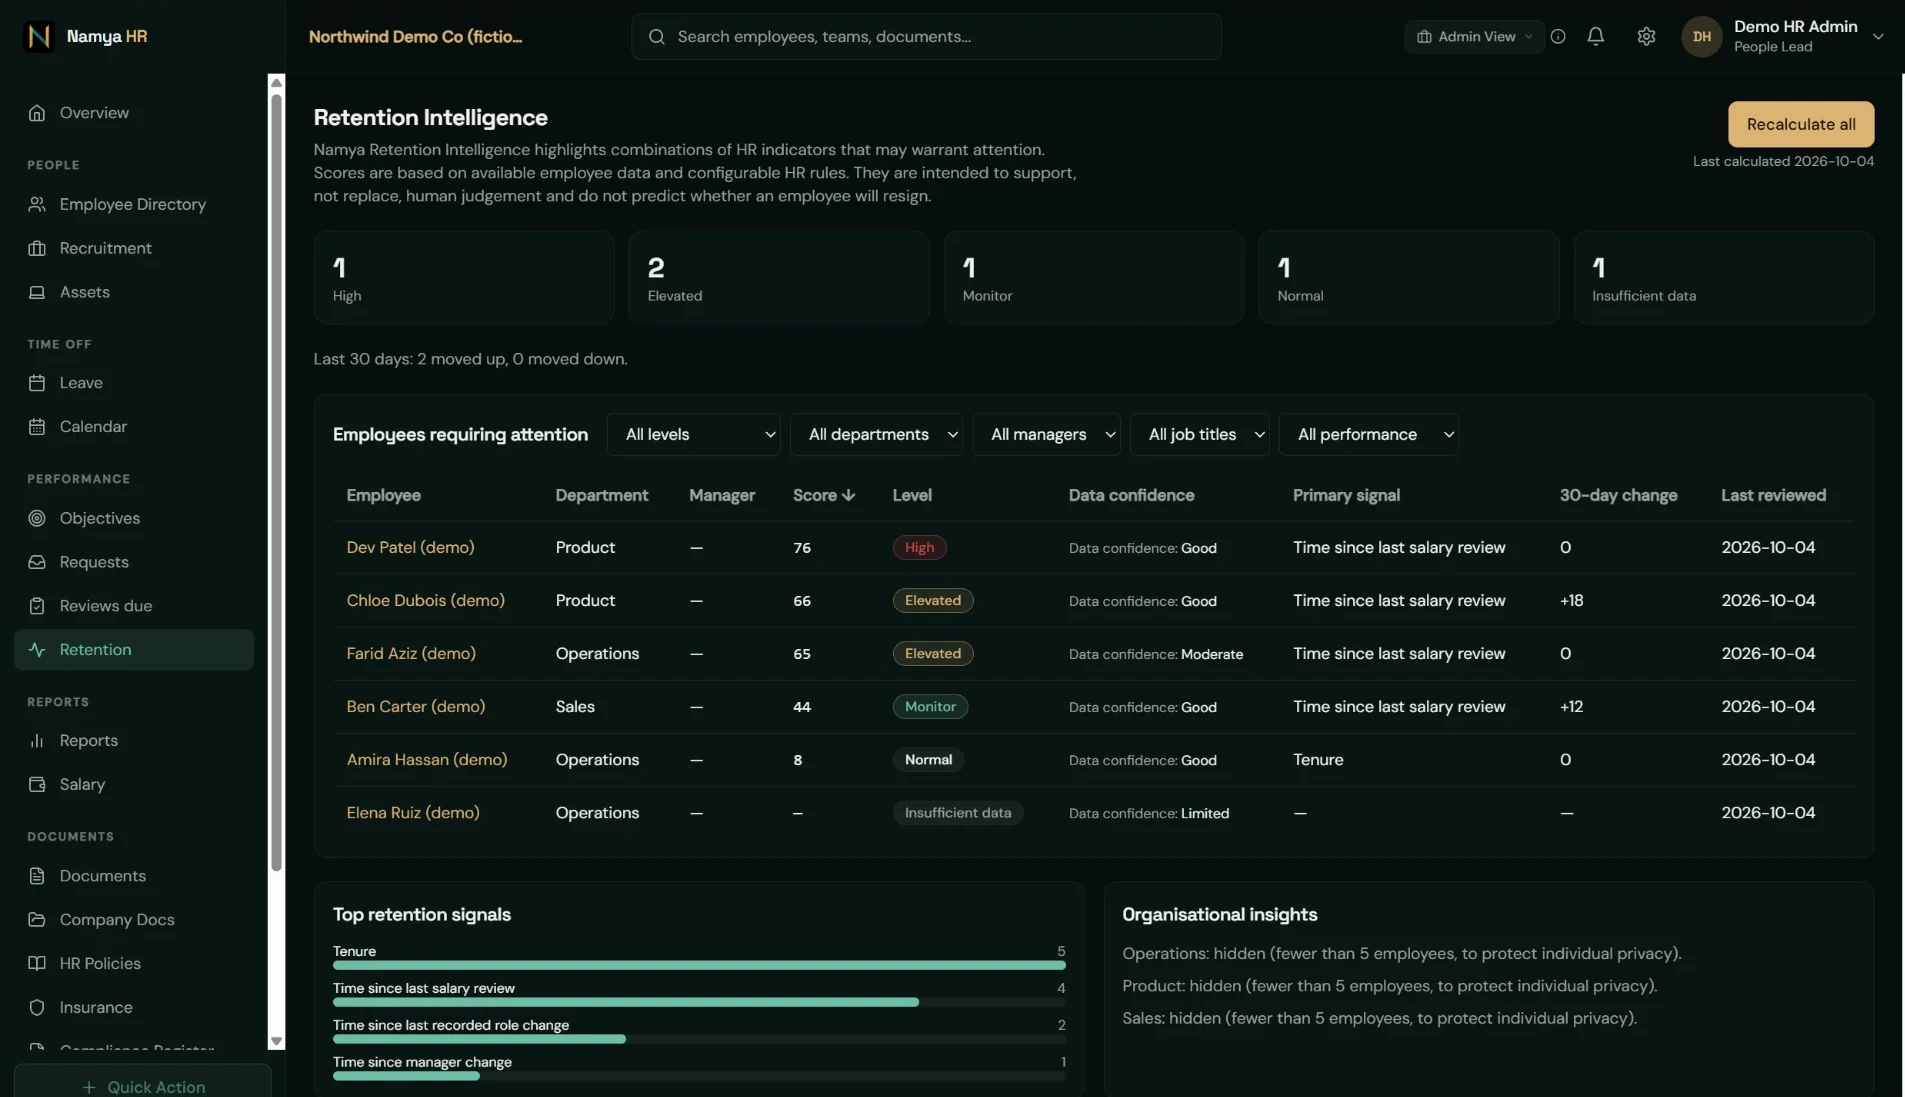The image size is (1905, 1097).
Task: Click the Reviews due clipboard icon
Action: coord(37,607)
